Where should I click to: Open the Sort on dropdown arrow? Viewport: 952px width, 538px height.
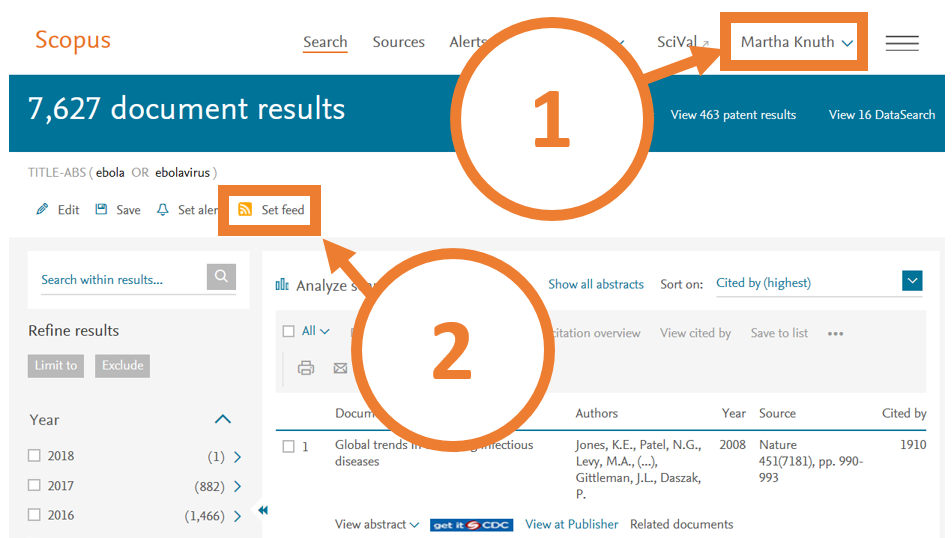tap(912, 281)
